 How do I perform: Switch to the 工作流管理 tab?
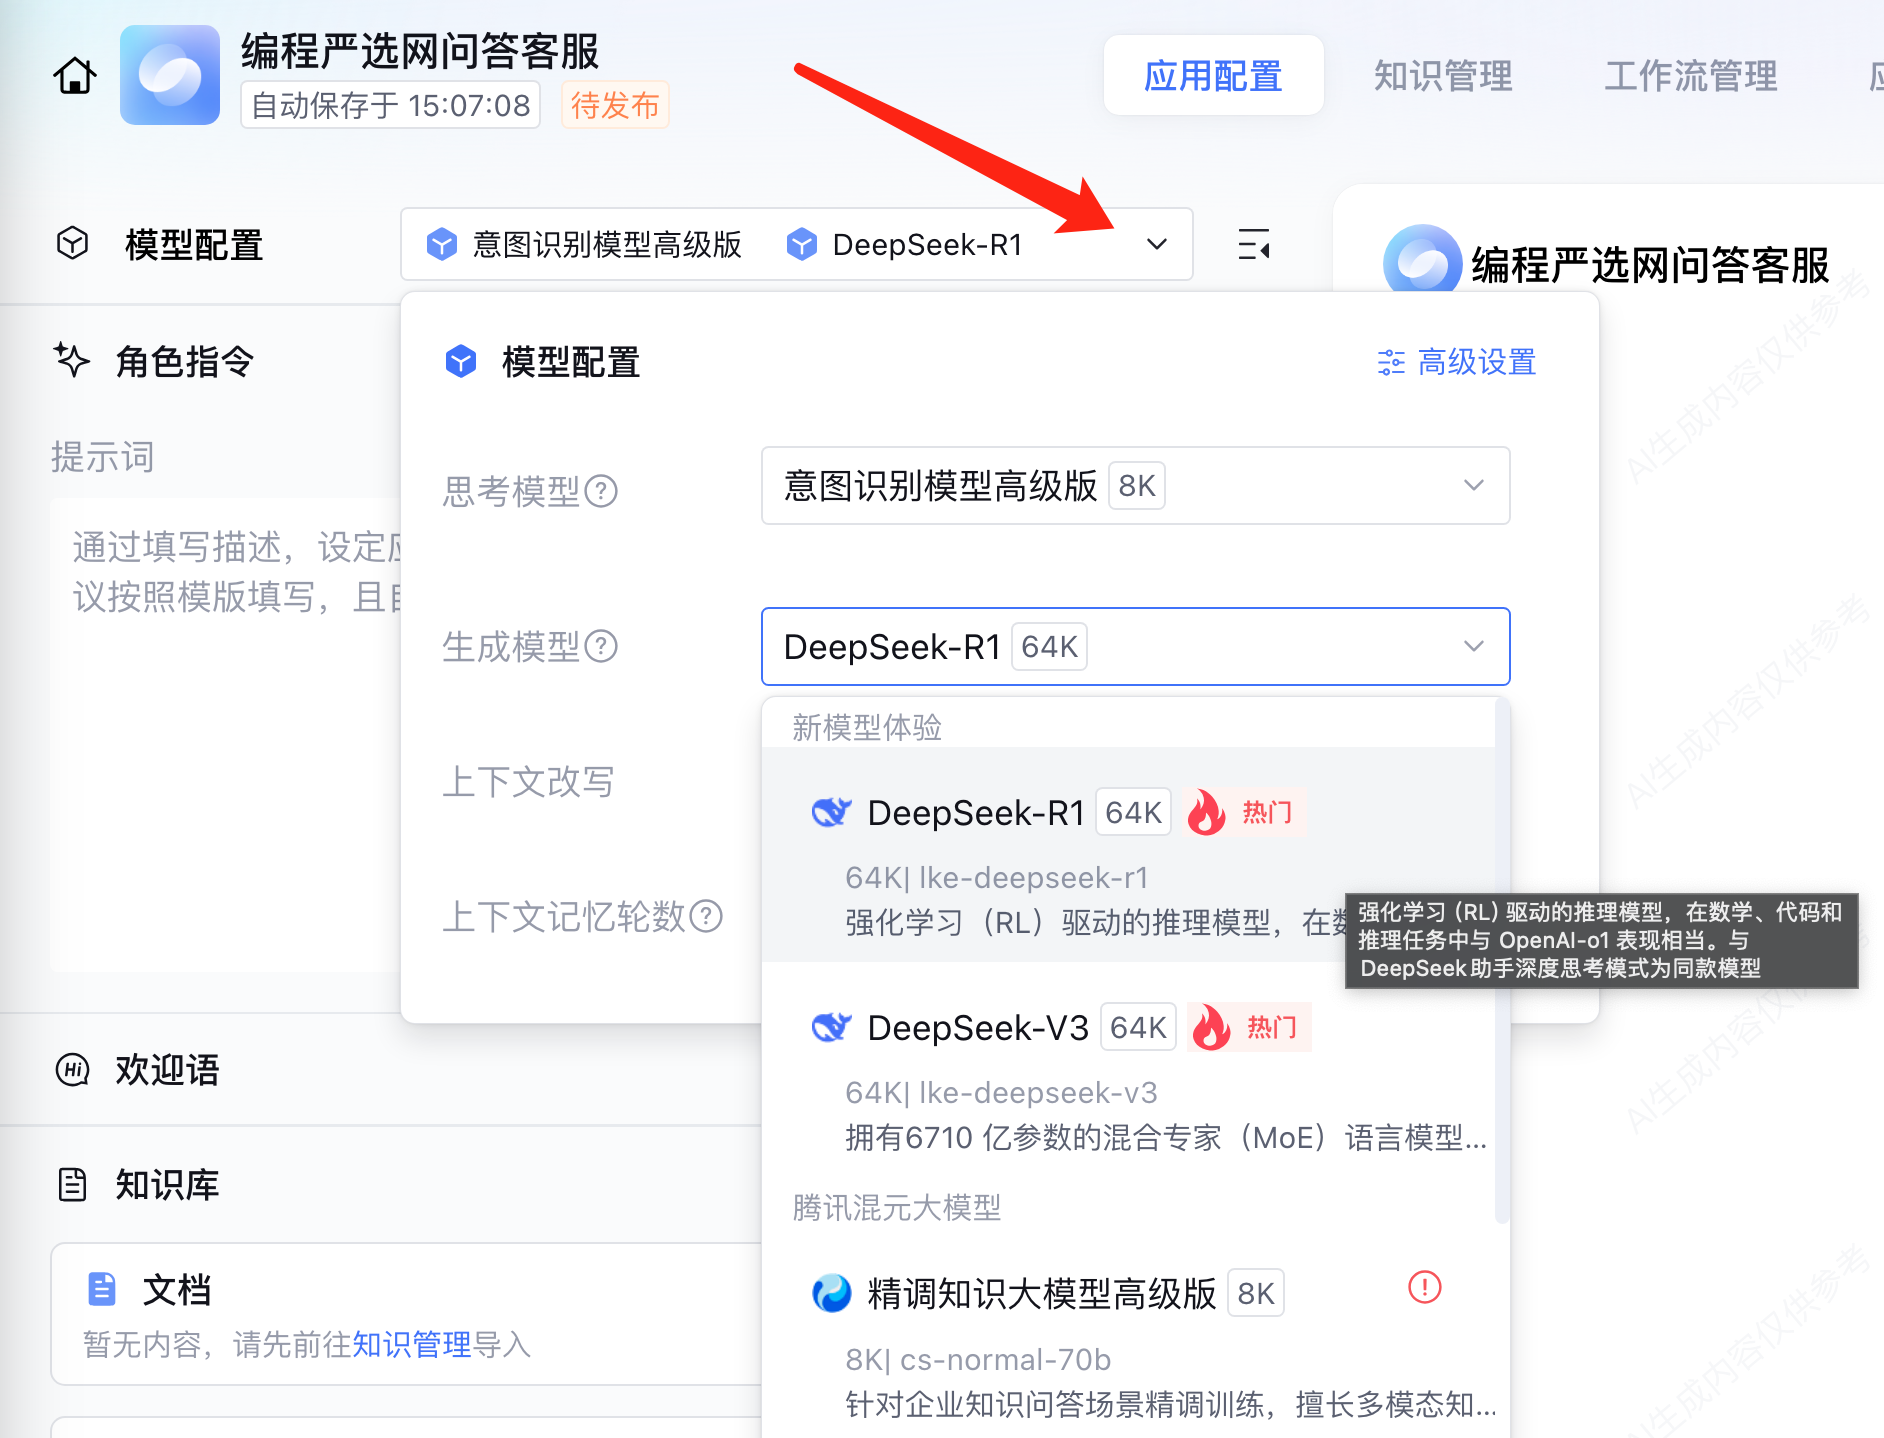tap(1690, 76)
